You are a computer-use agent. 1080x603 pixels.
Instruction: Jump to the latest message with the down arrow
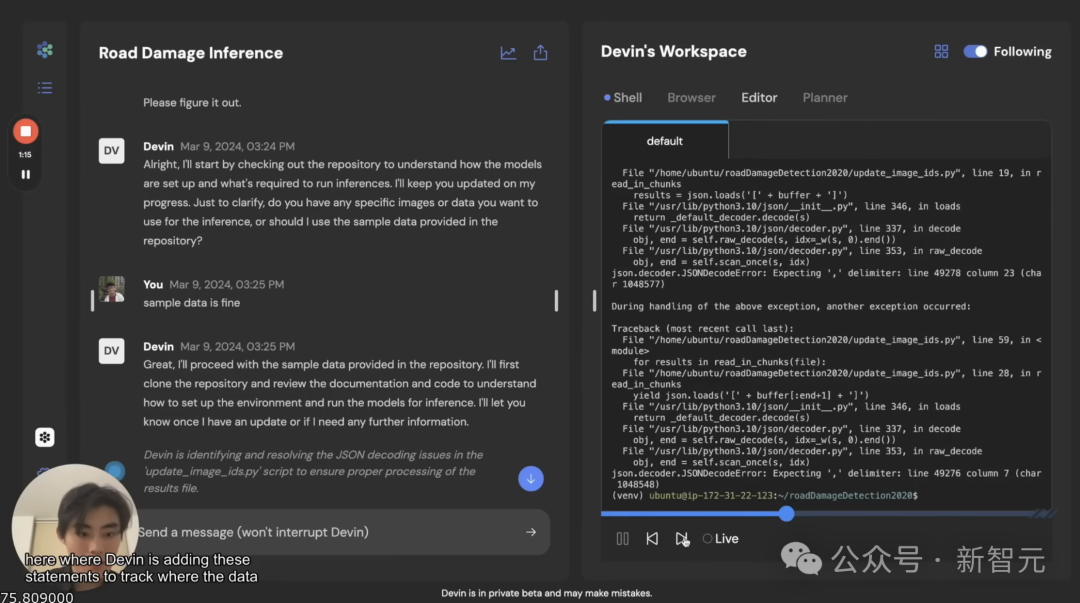[x=530, y=478]
